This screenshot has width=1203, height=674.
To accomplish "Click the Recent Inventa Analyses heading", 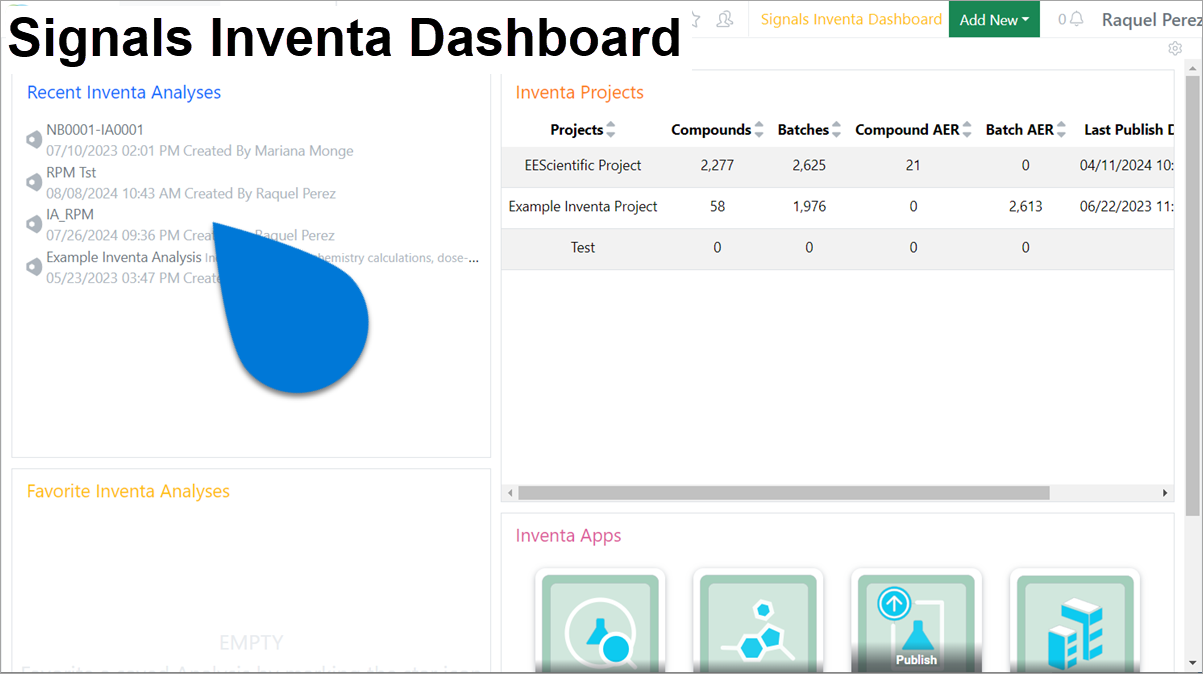I will [x=124, y=92].
